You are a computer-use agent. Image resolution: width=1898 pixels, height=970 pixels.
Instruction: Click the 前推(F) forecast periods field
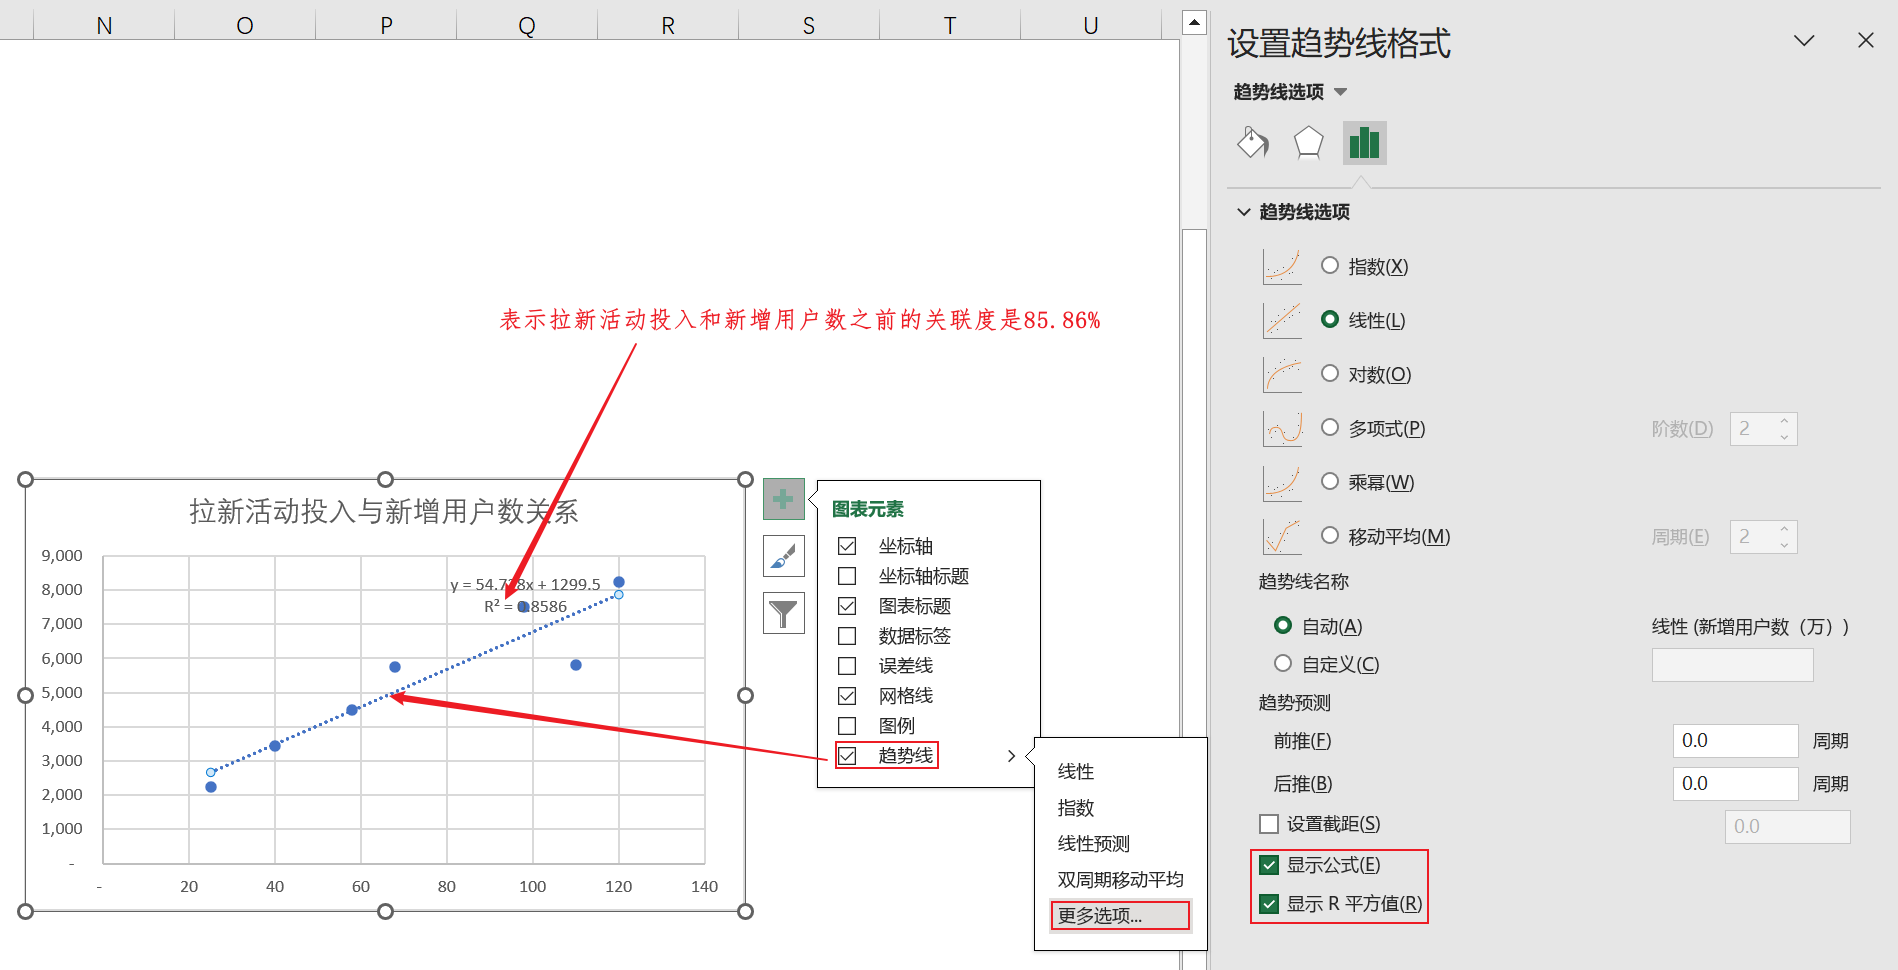[1735, 741]
